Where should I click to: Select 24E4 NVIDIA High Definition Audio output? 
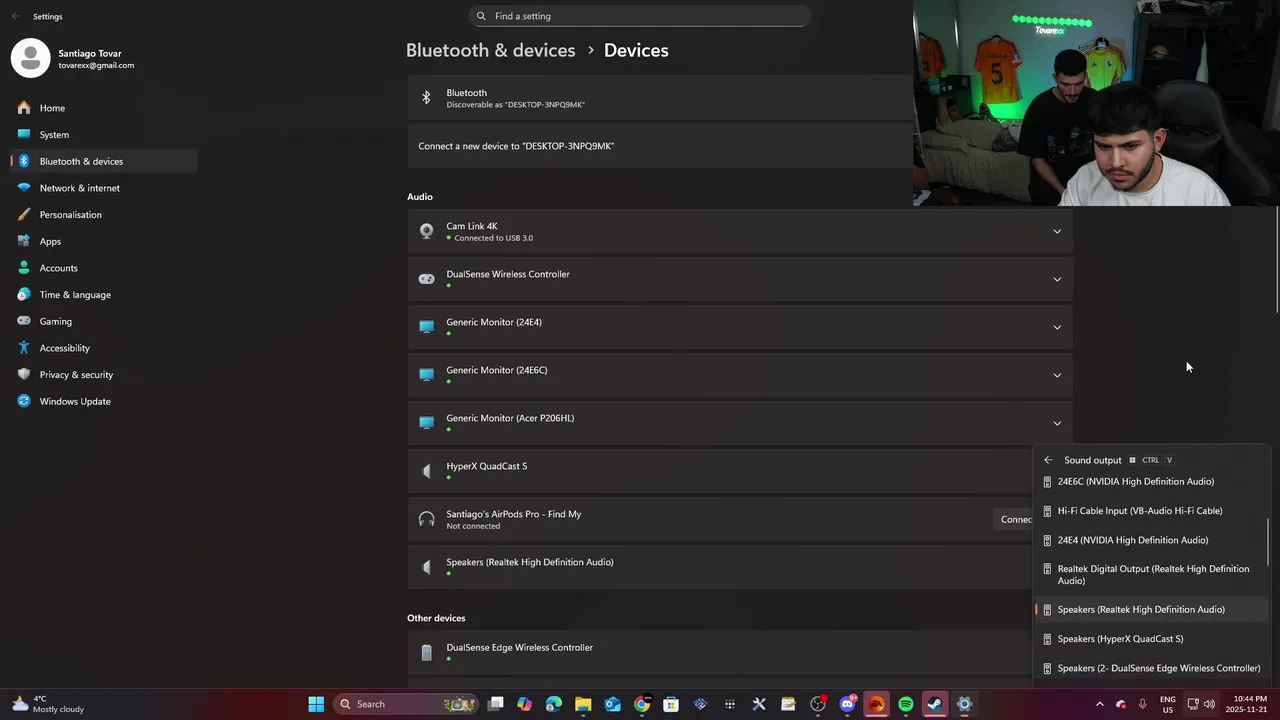coord(1150,540)
